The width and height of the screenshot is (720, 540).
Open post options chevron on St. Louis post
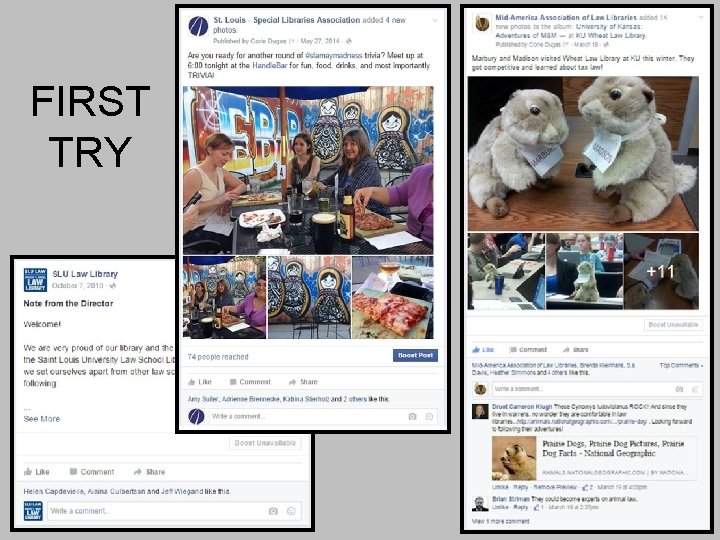pyautogui.click(x=435, y=21)
